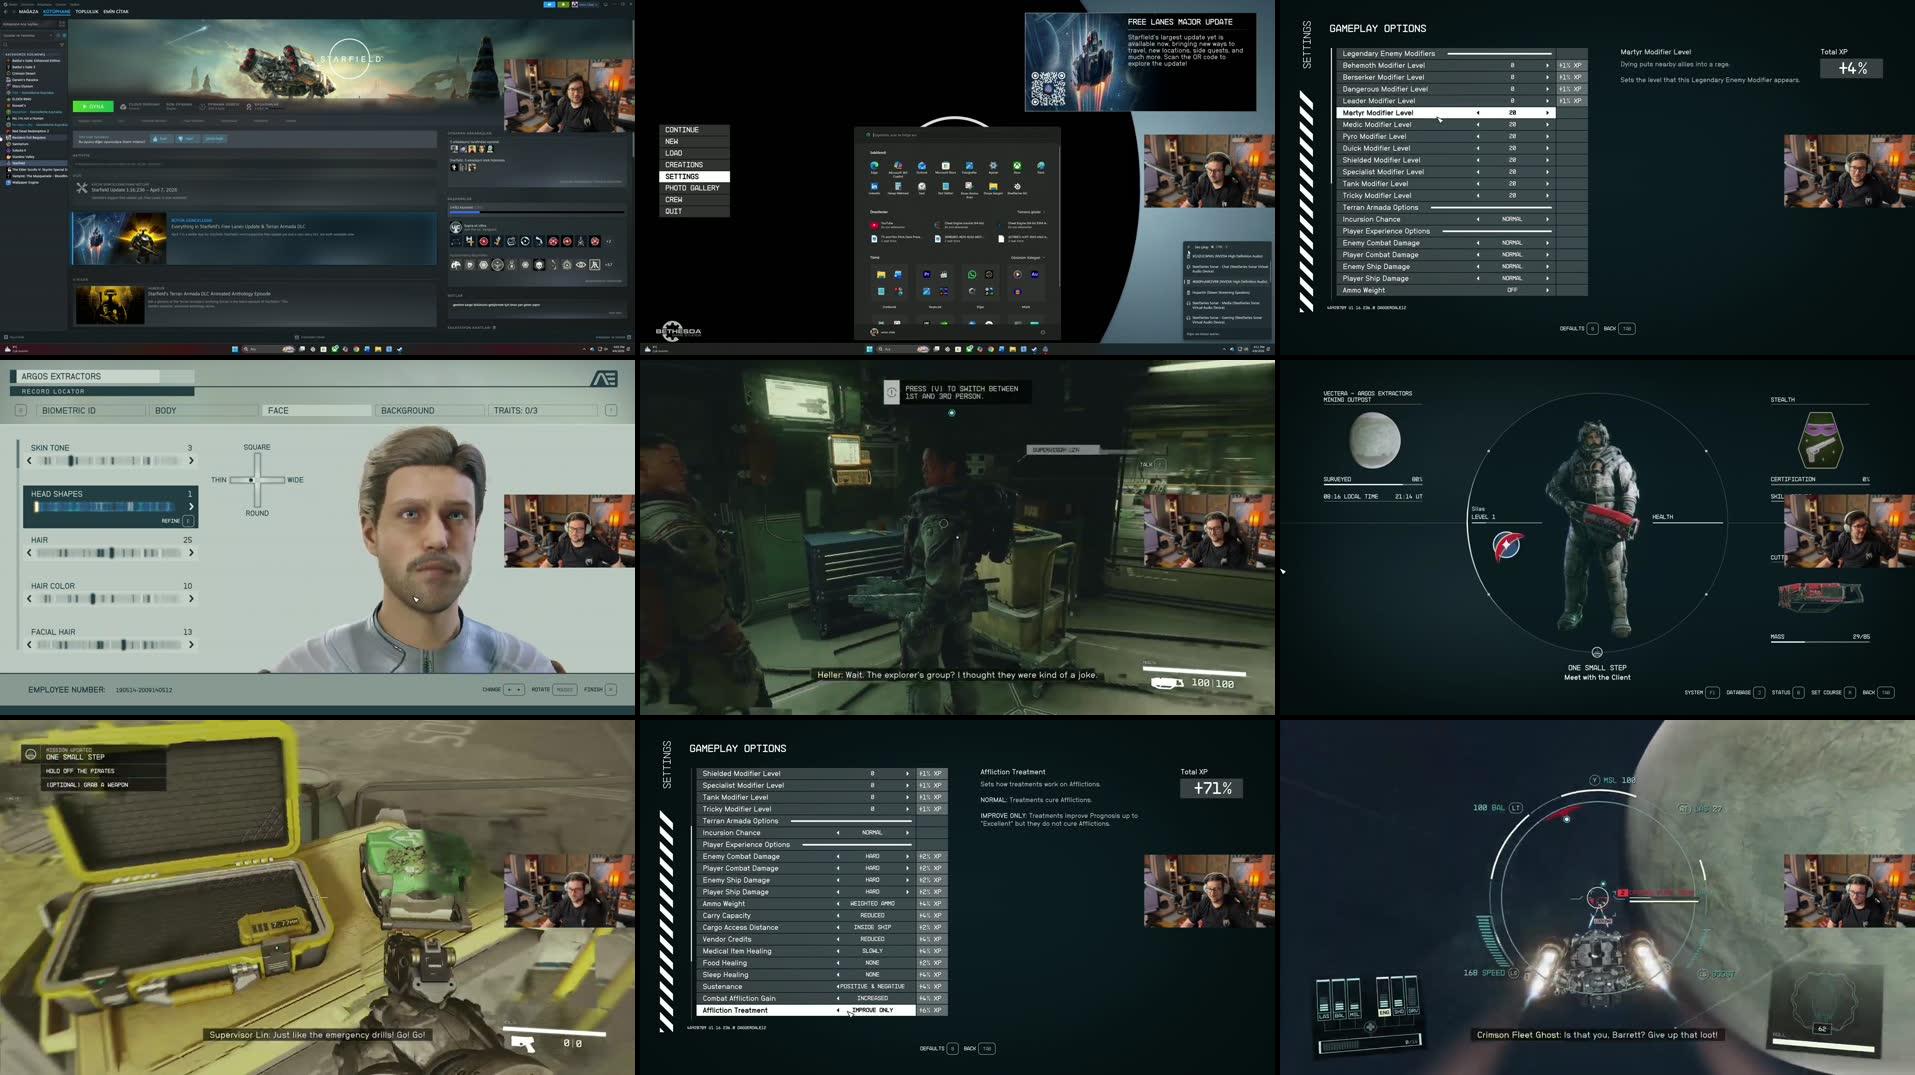Select PHOTO GALLERY in main menu
Viewport: 1915px width, 1075px height.
[x=692, y=188]
